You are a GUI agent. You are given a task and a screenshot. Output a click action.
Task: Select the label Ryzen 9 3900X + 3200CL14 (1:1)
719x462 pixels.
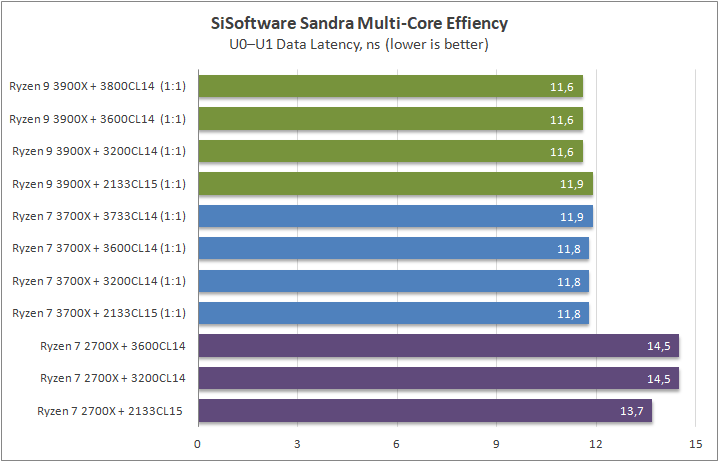(99, 151)
